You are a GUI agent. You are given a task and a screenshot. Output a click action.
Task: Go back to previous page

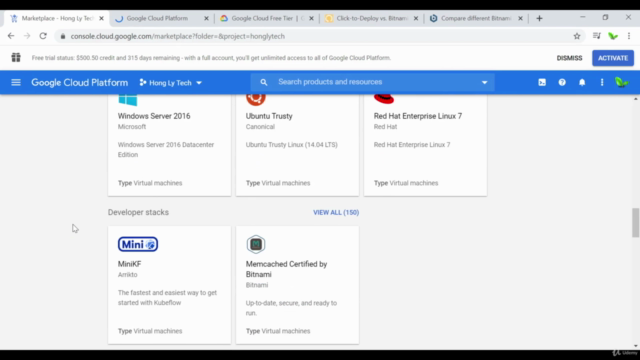pos(11,36)
